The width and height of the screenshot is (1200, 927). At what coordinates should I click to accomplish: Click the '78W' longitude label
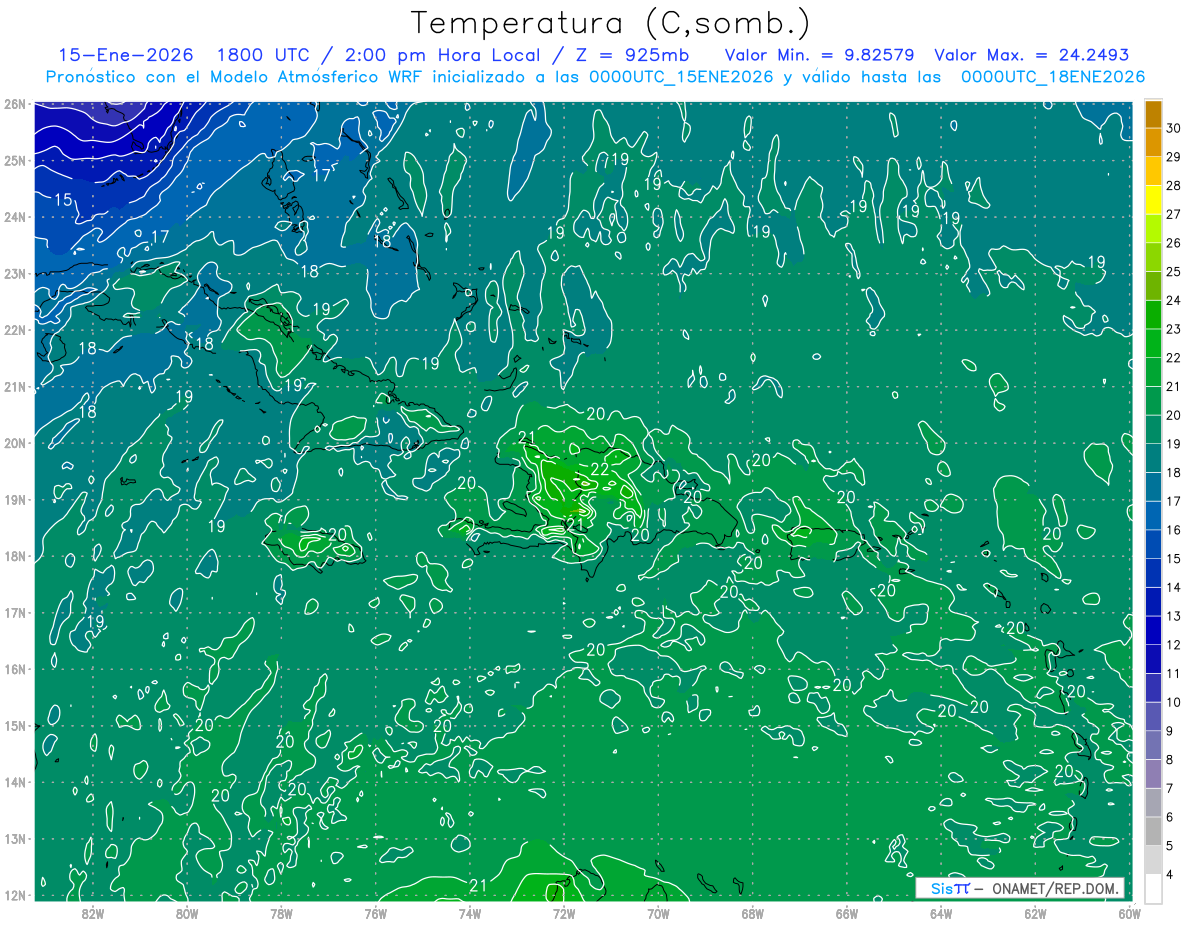281,914
